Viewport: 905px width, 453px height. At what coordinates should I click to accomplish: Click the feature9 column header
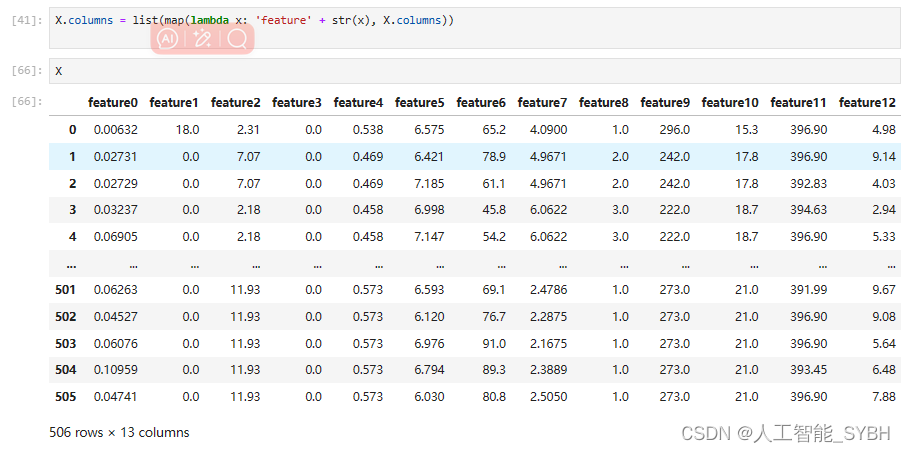click(x=665, y=103)
